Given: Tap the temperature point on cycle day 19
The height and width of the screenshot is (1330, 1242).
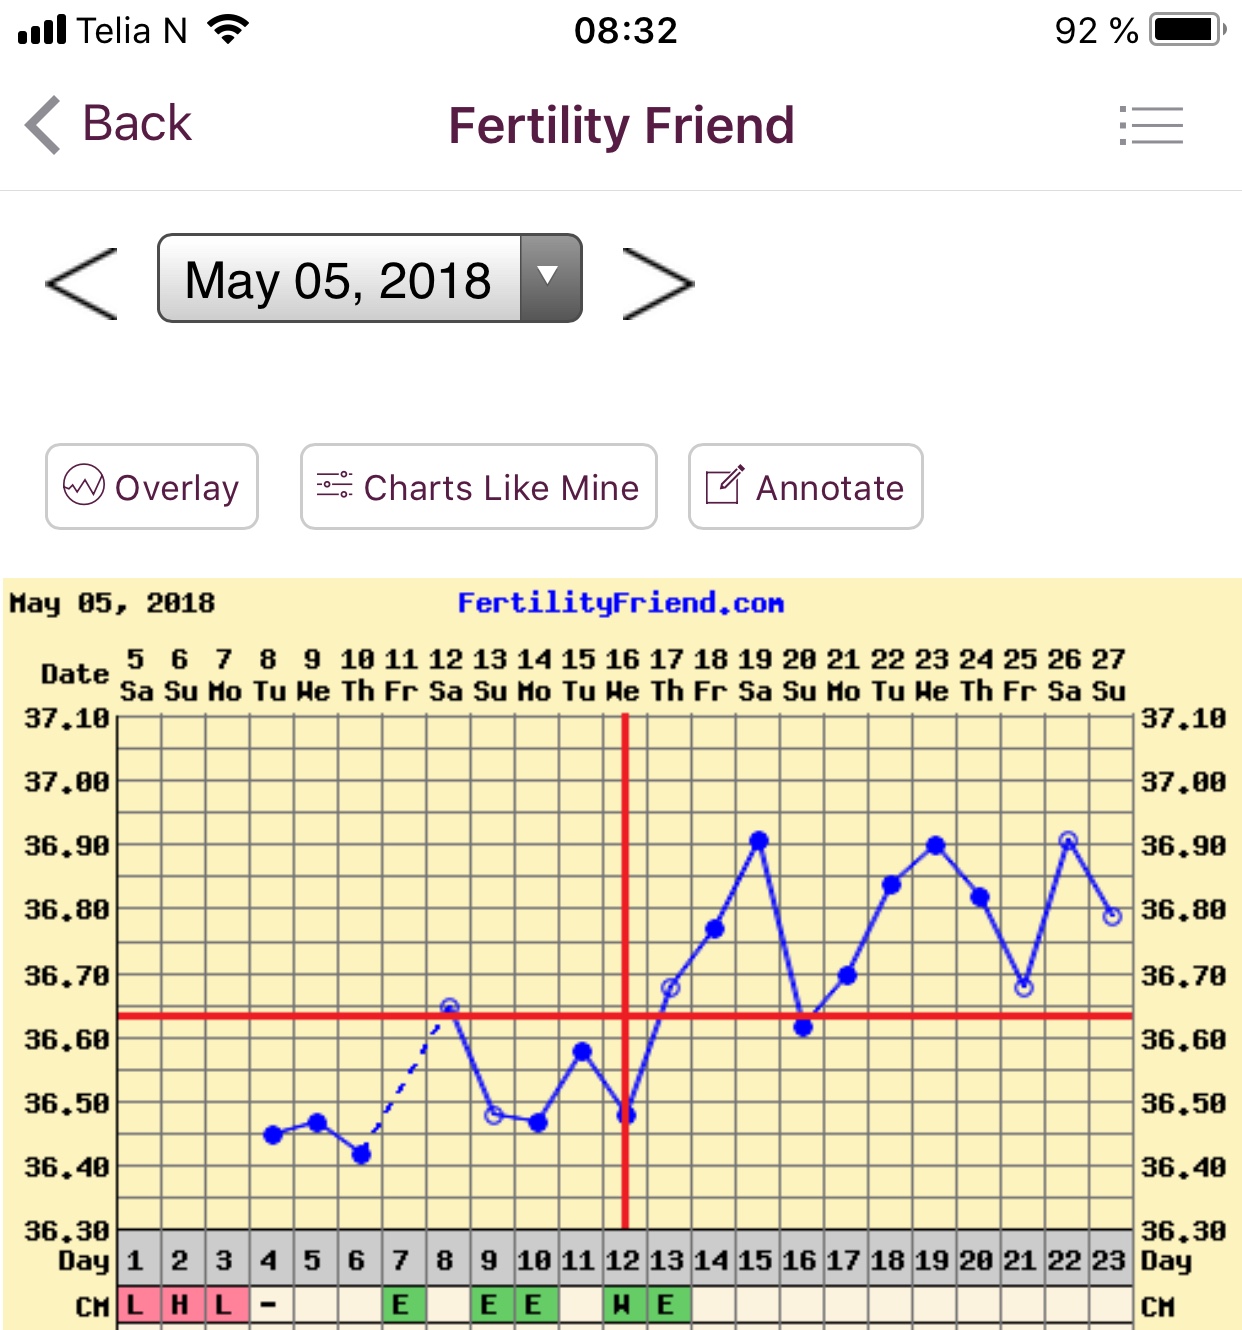Looking at the screenshot, I should coord(935,846).
